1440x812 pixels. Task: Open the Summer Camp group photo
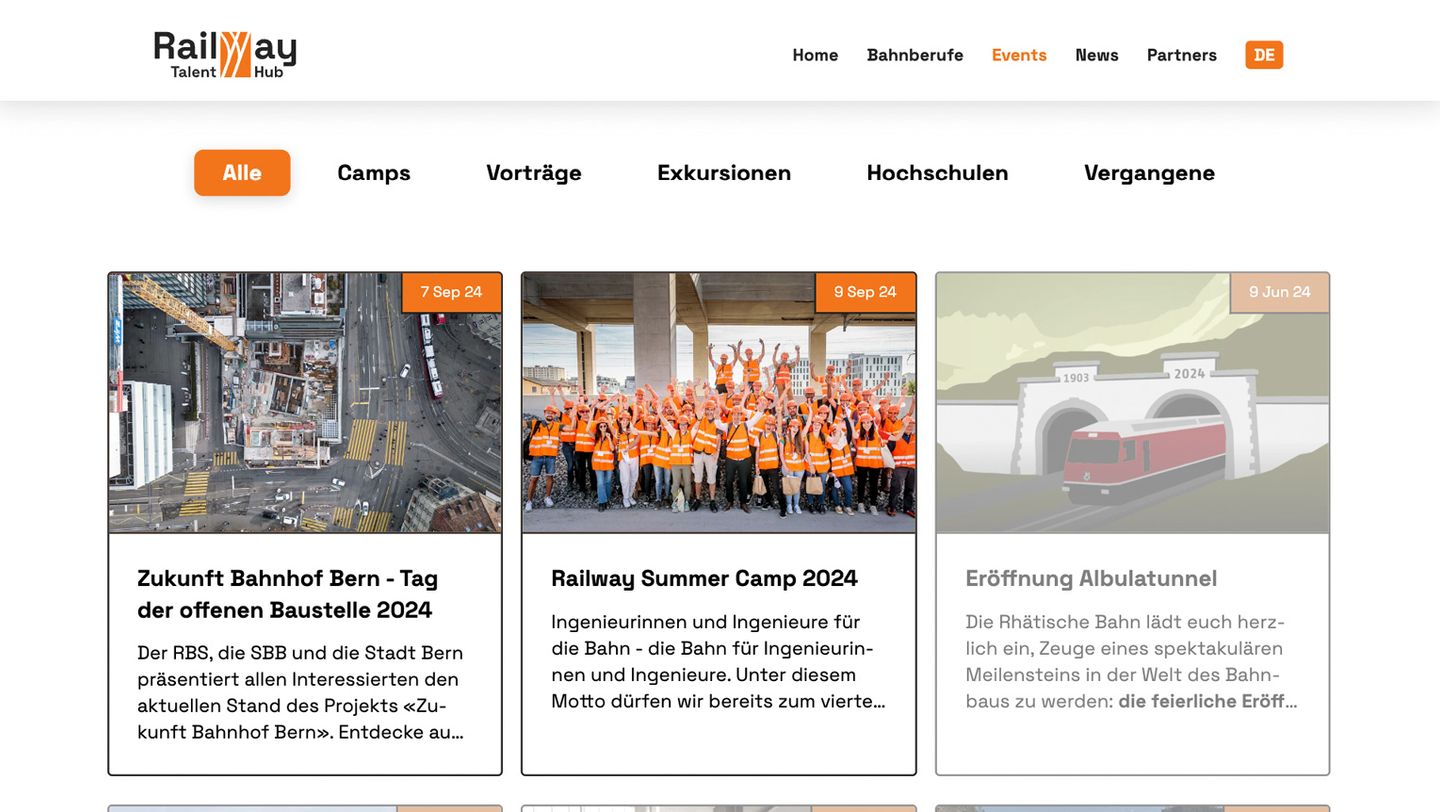[x=719, y=403]
